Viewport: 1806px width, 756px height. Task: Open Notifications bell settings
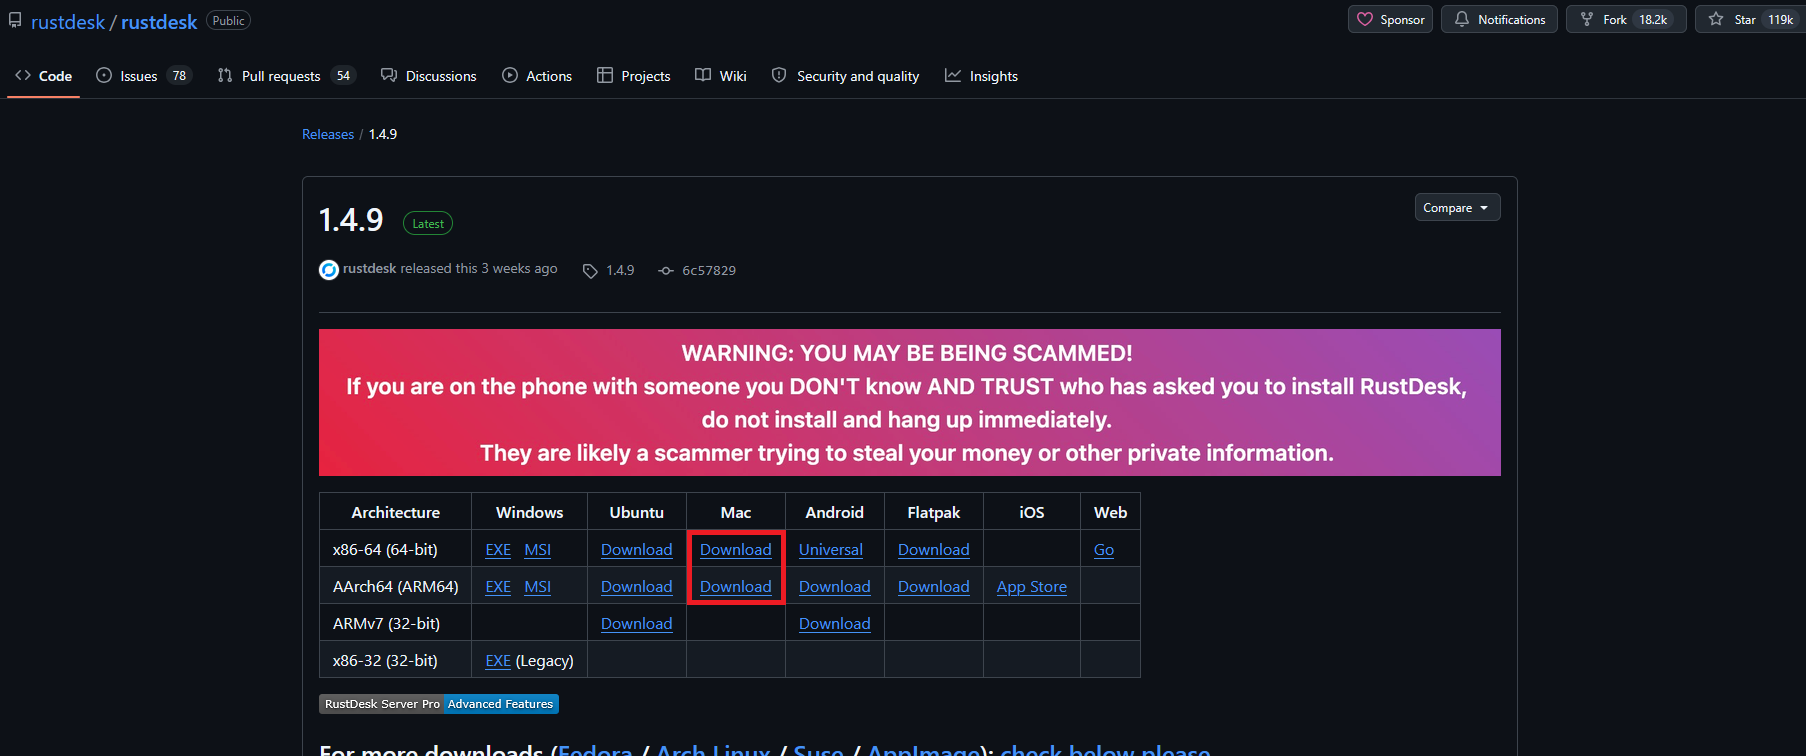pyautogui.click(x=1499, y=20)
